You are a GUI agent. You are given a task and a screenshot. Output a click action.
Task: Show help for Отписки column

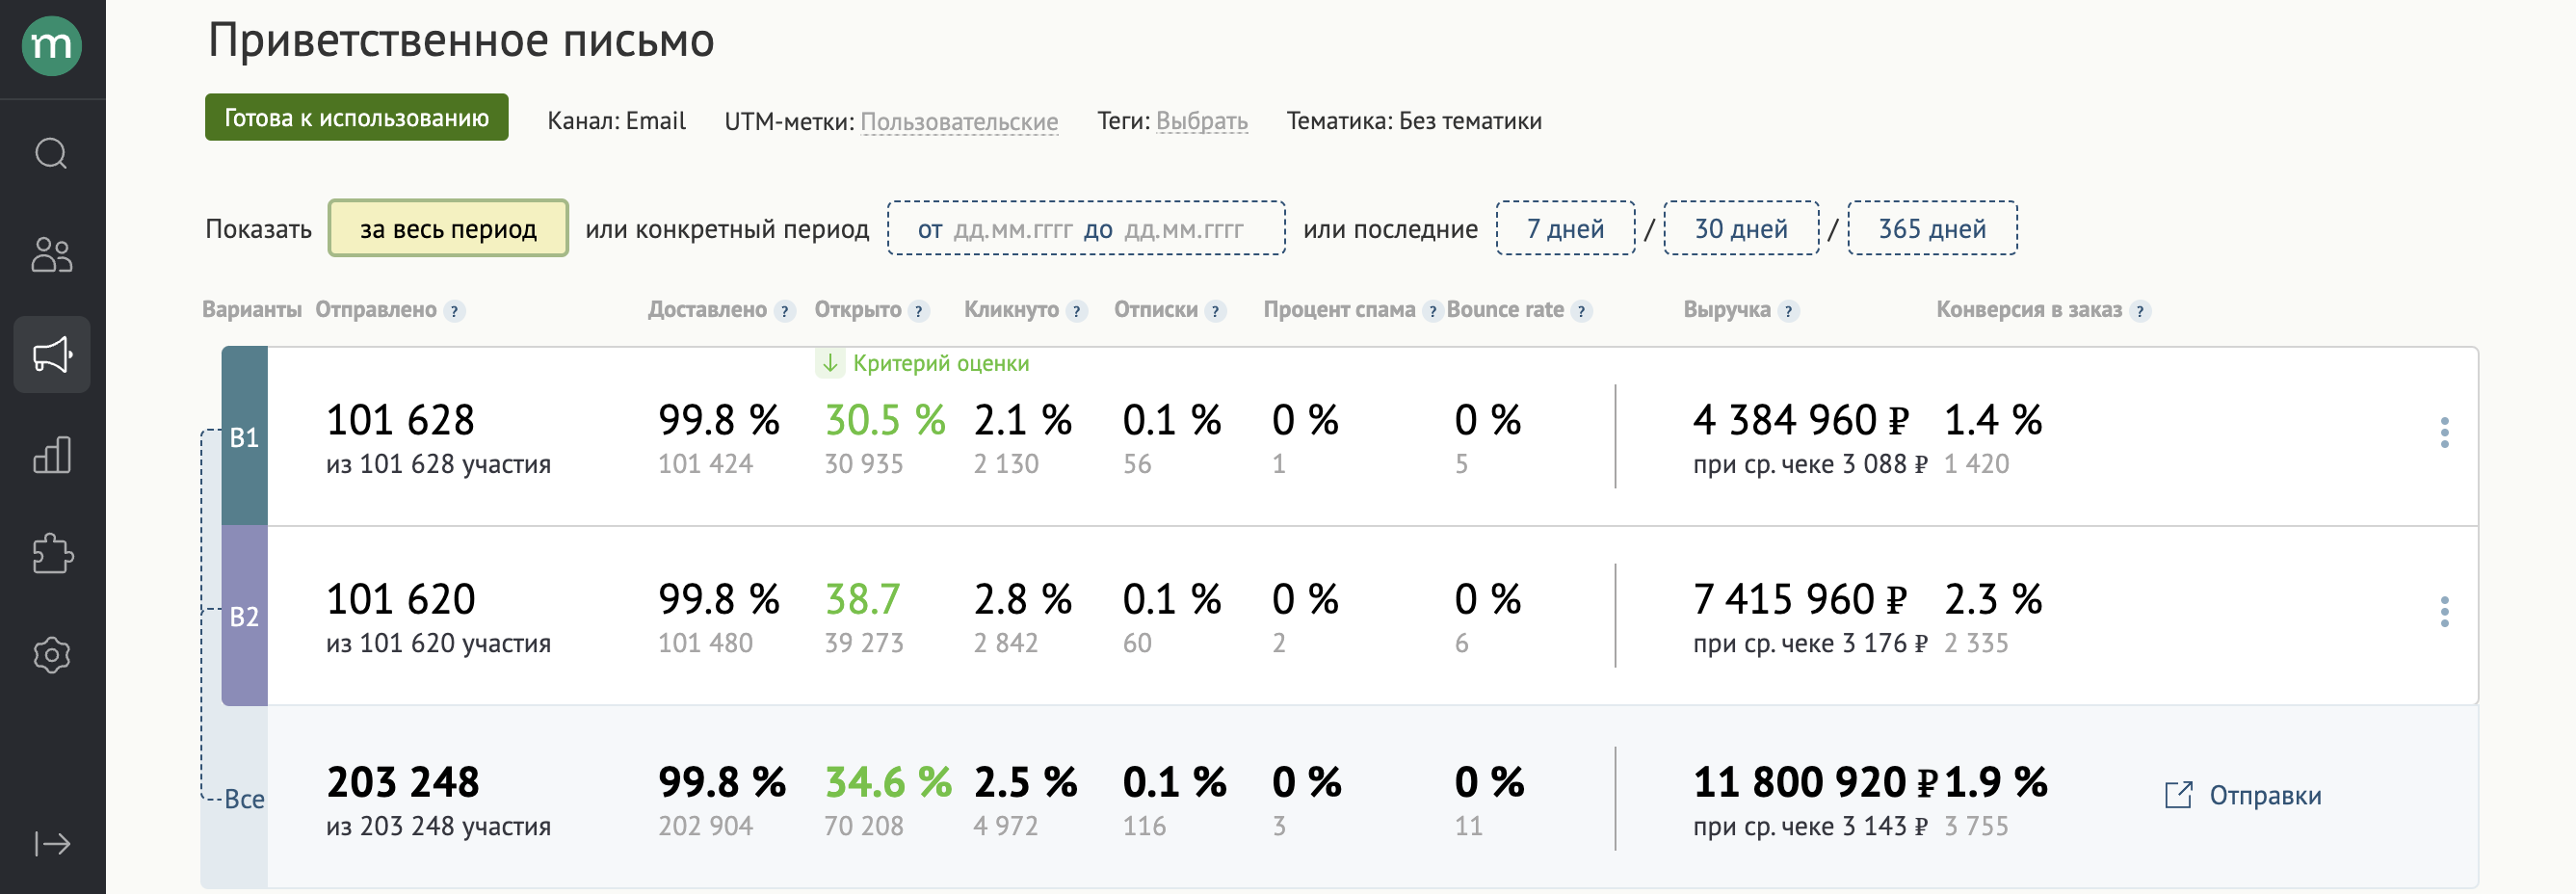[x=1216, y=311]
